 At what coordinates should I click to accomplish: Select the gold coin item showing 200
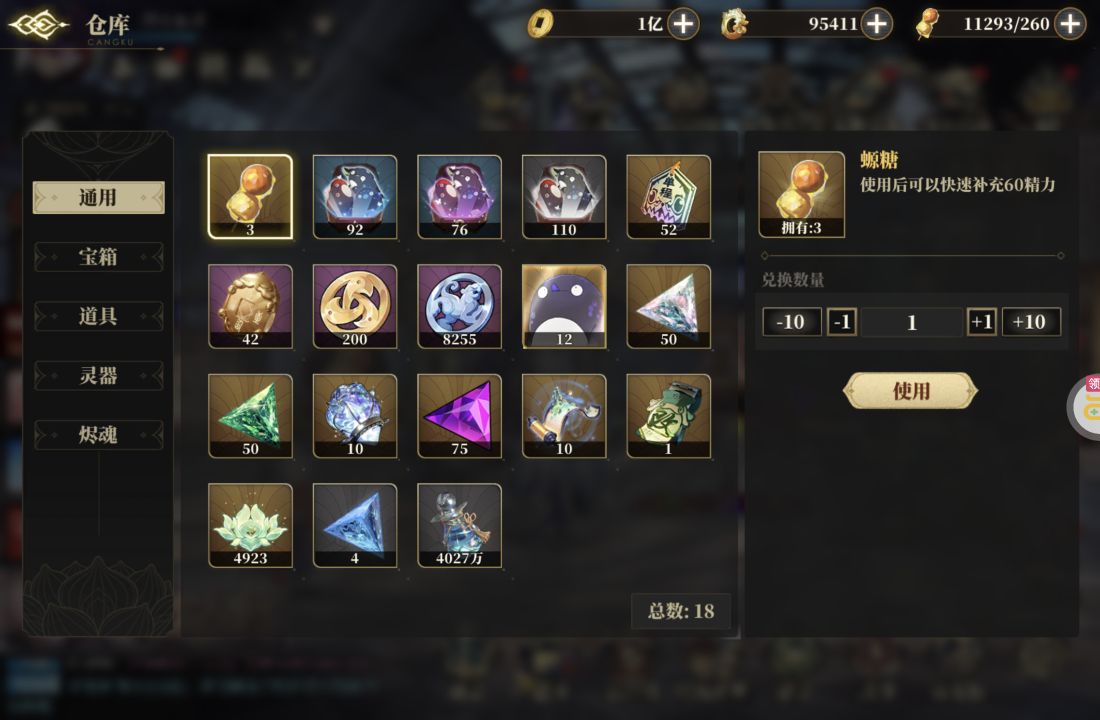[x=355, y=307]
